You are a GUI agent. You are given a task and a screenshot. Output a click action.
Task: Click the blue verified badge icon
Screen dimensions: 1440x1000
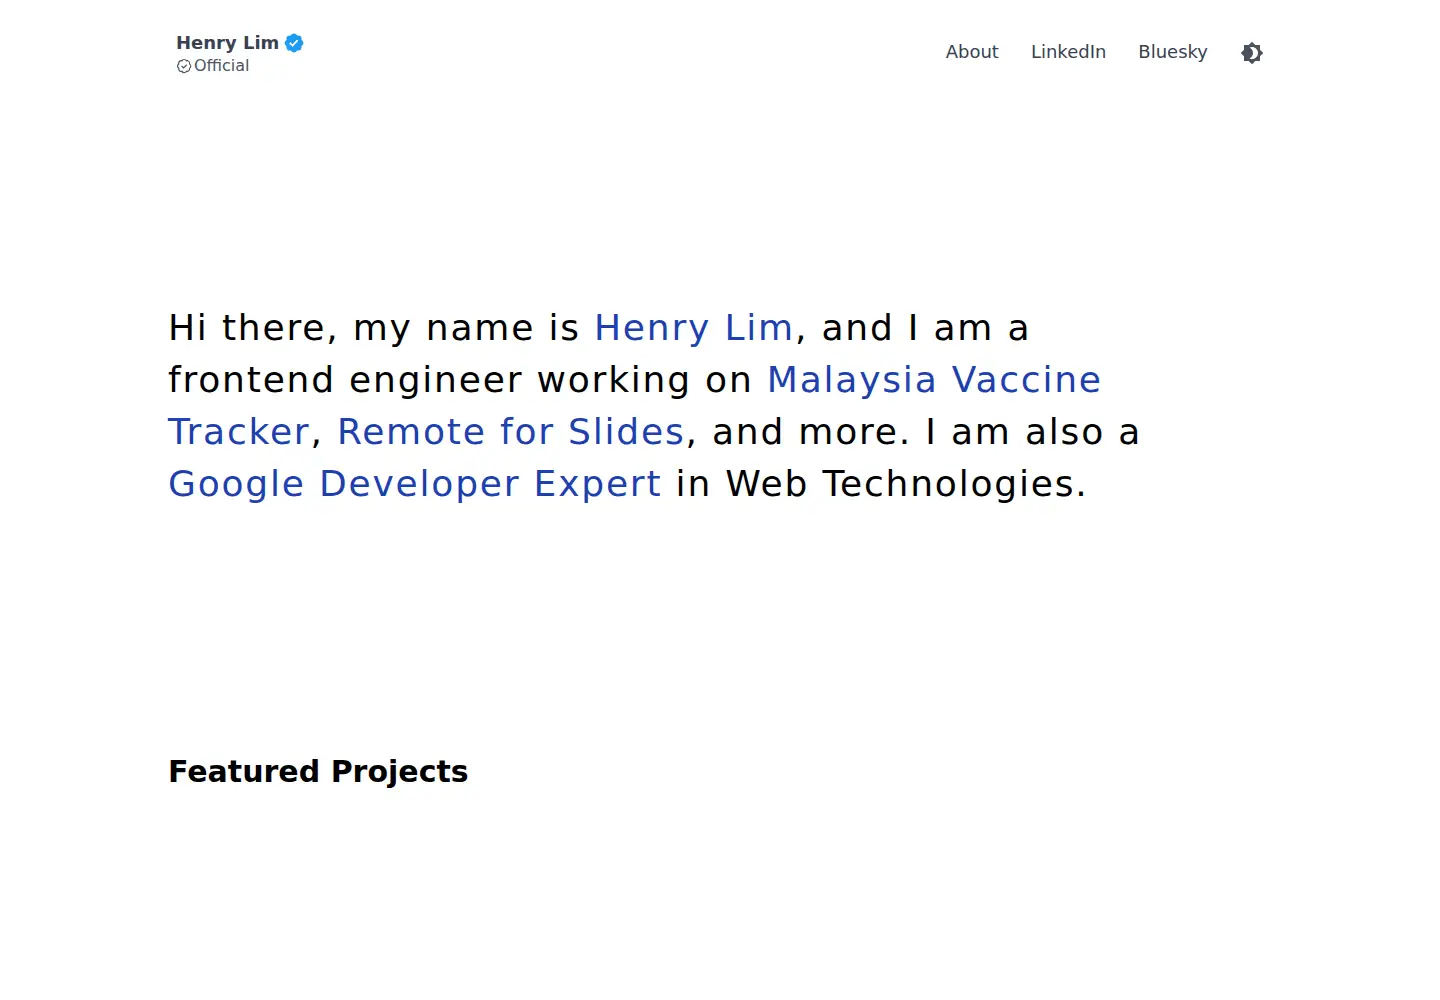coord(294,43)
